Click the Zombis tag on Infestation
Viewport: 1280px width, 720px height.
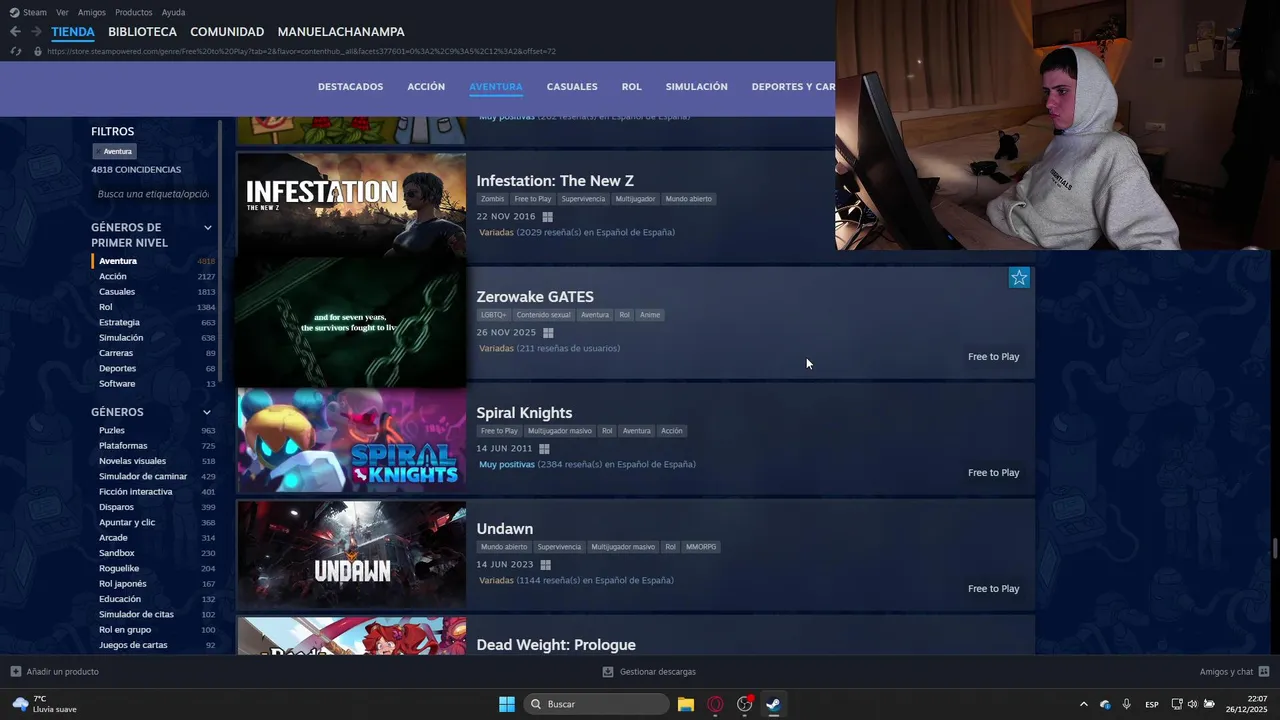point(492,199)
